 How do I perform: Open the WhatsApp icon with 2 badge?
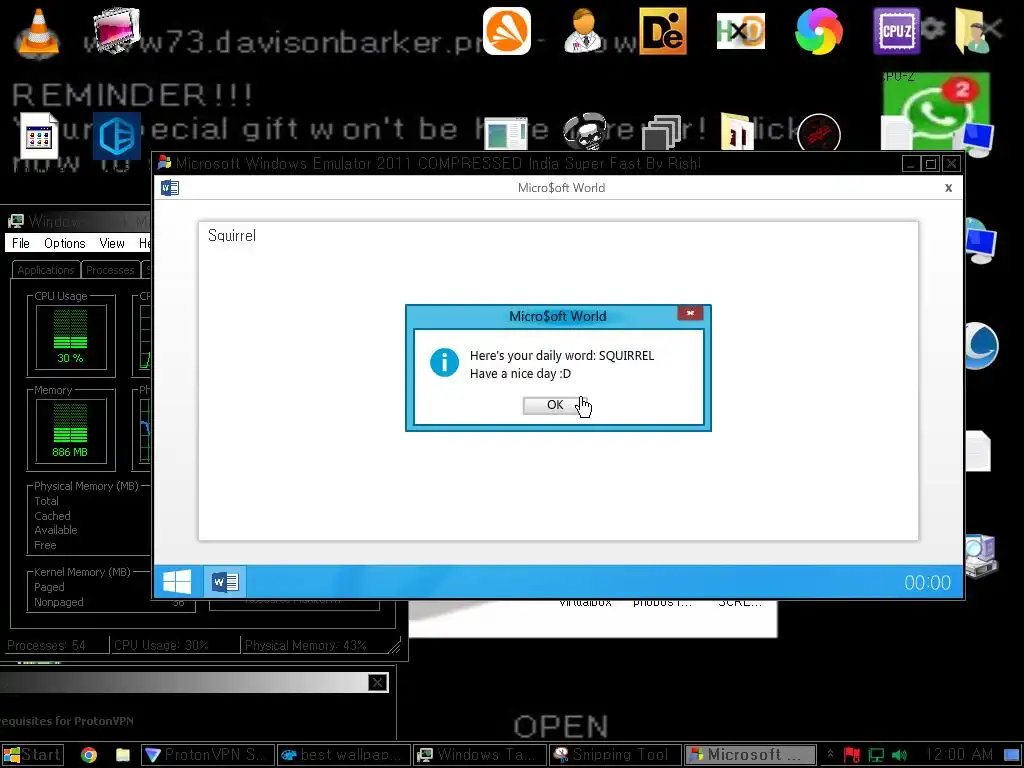click(936, 109)
